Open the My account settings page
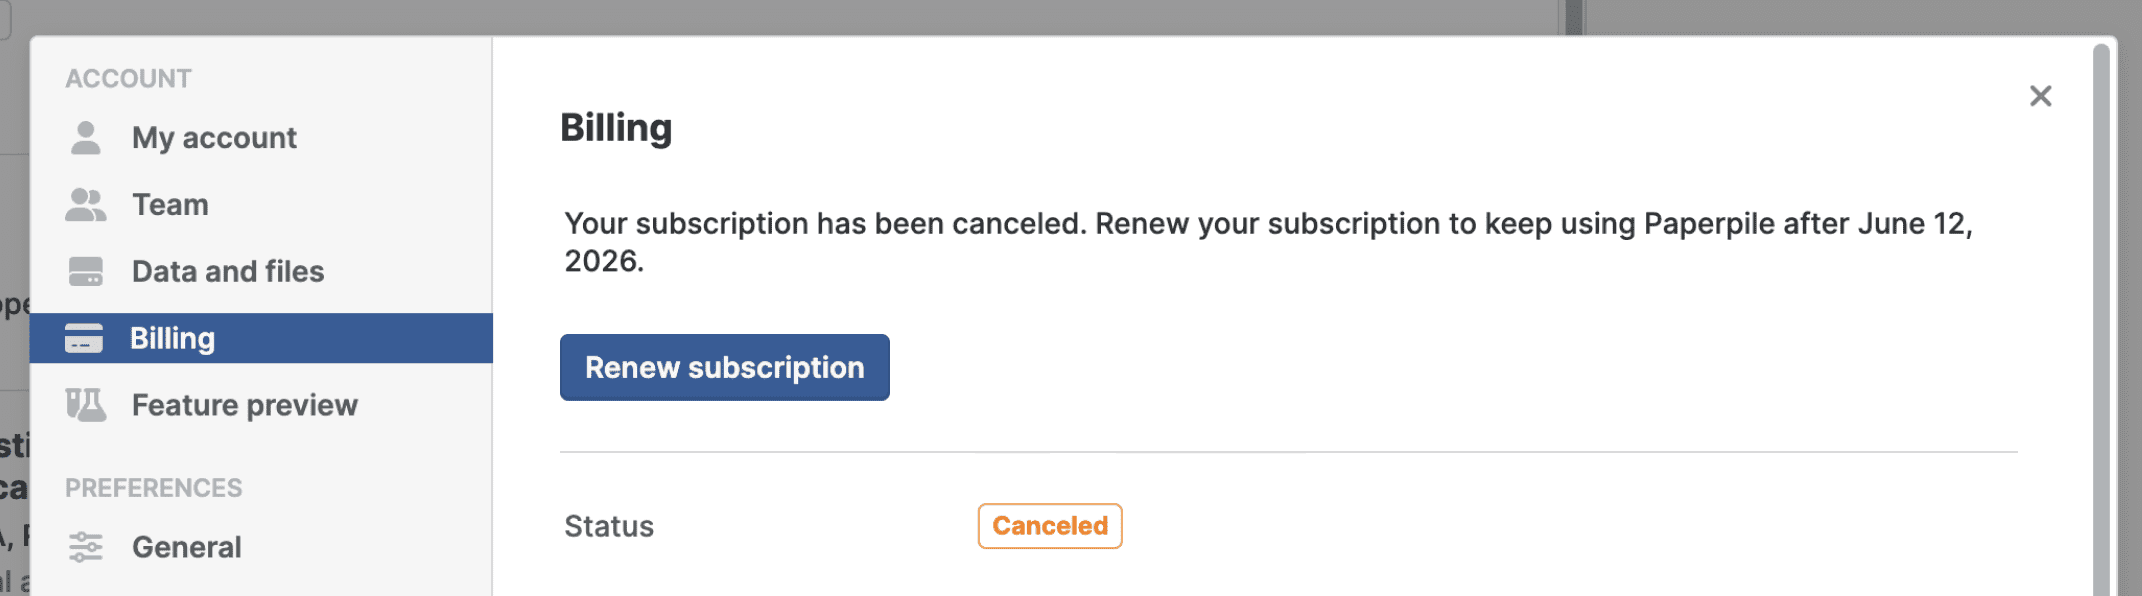Screen dimensions: 2142x596 (x=214, y=138)
